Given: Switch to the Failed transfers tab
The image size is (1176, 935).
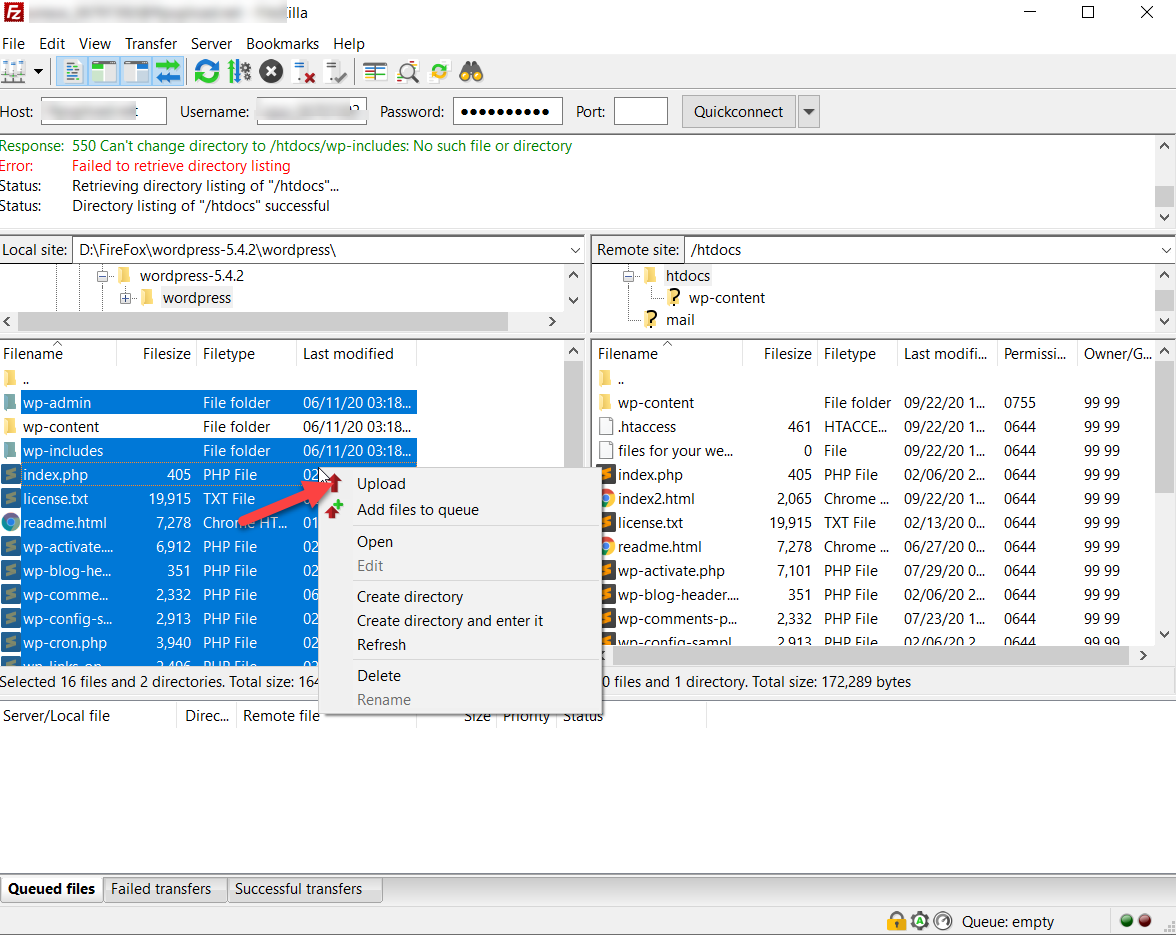Looking at the screenshot, I should (x=161, y=889).
